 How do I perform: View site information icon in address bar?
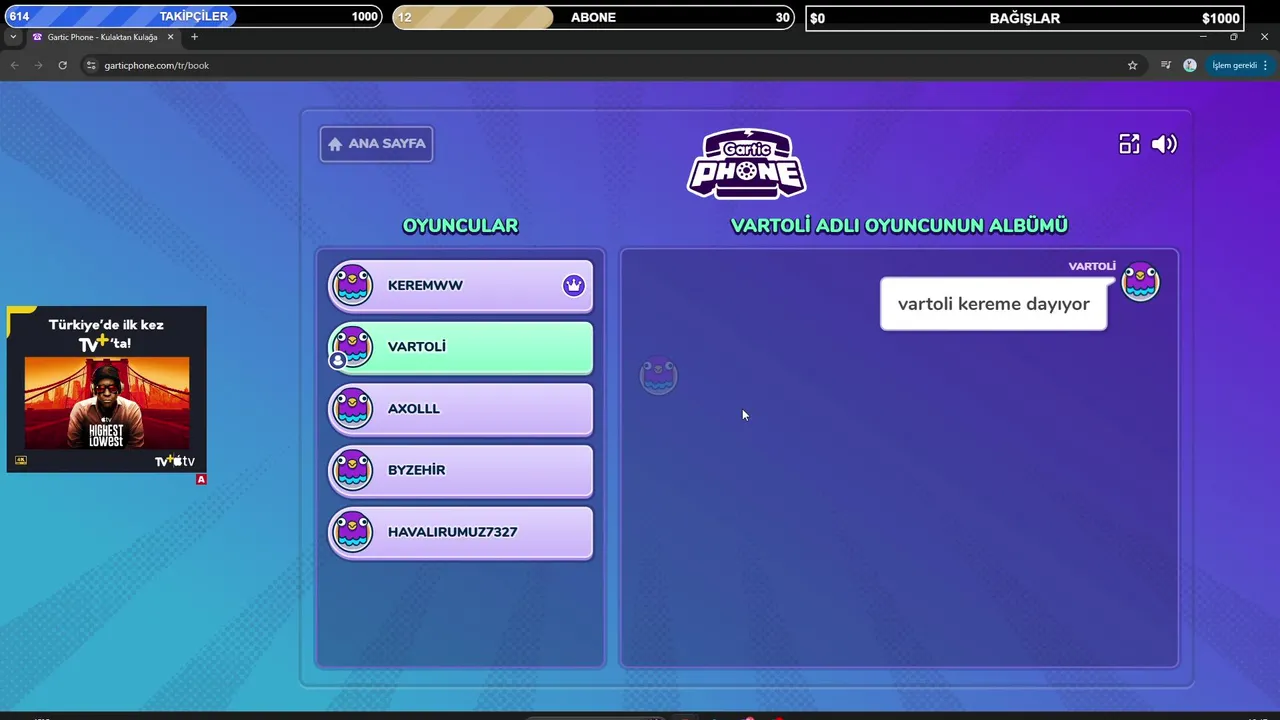(91, 65)
